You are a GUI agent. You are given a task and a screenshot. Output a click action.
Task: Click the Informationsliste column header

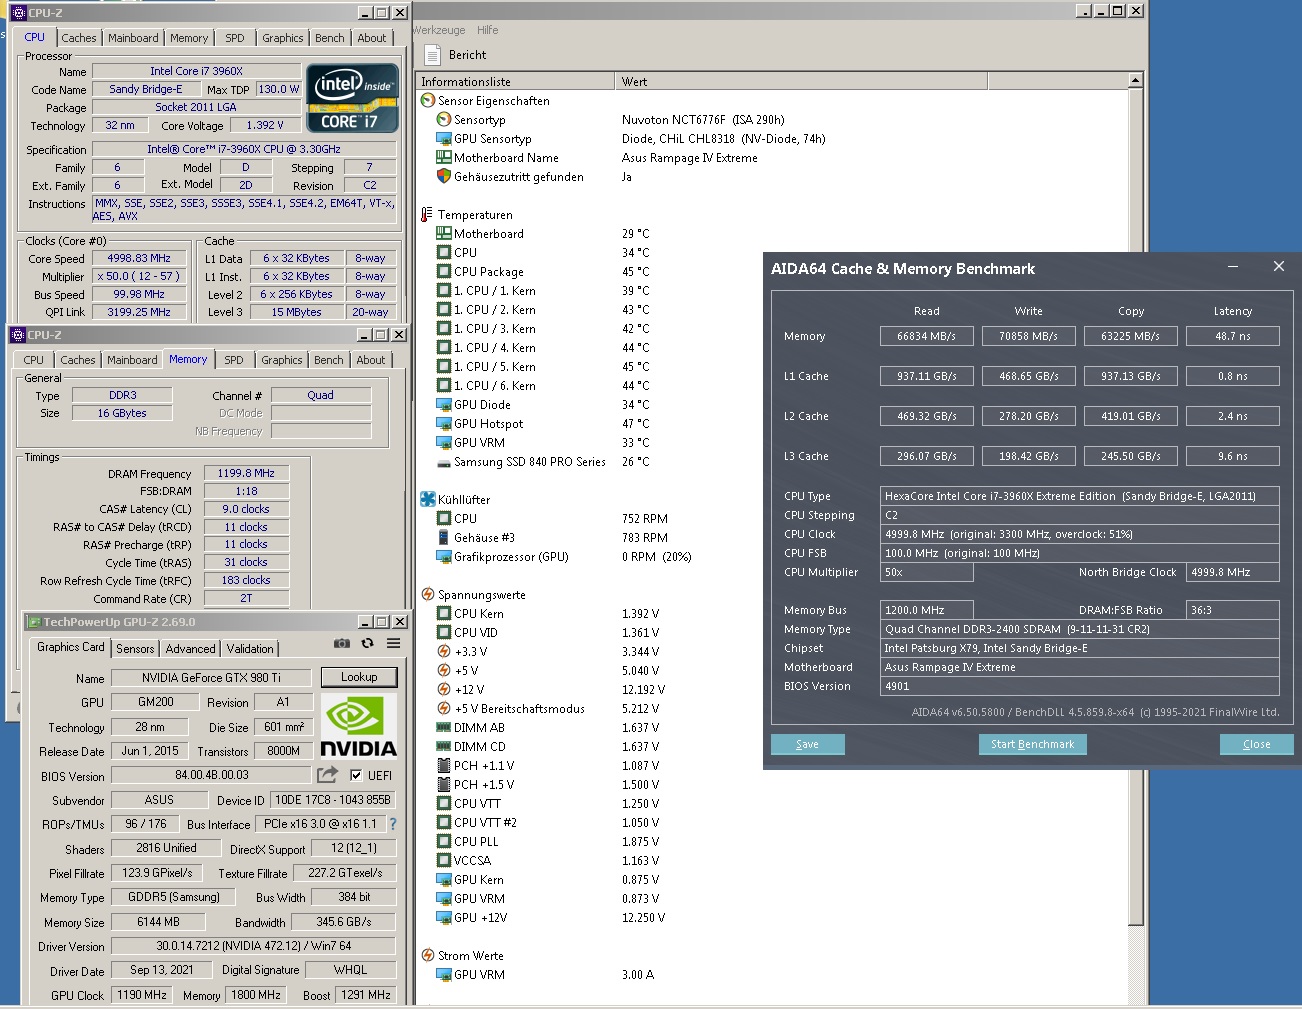click(x=515, y=81)
